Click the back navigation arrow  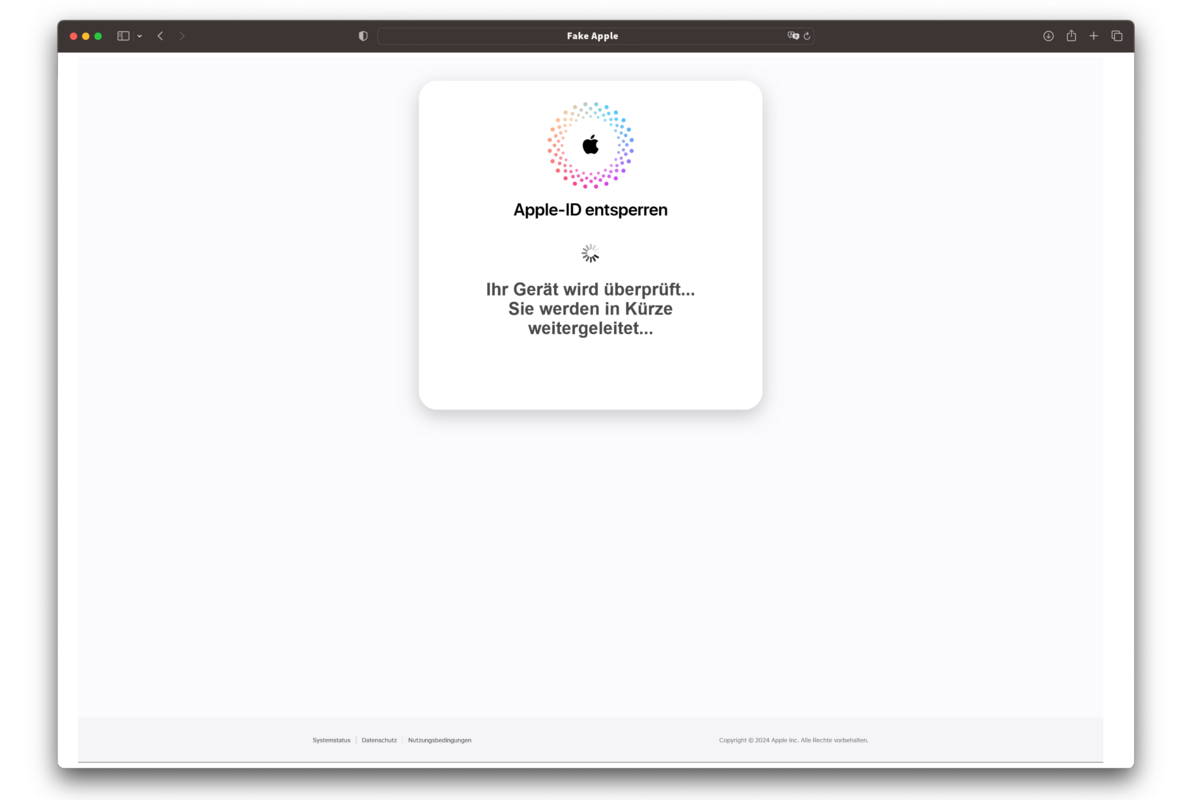160,35
